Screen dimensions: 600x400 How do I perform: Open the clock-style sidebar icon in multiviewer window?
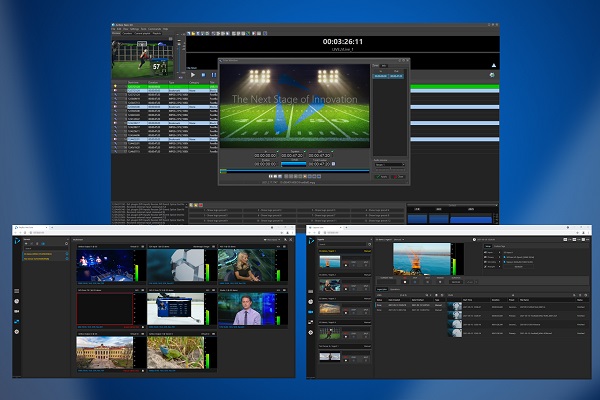[x=16, y=301]
